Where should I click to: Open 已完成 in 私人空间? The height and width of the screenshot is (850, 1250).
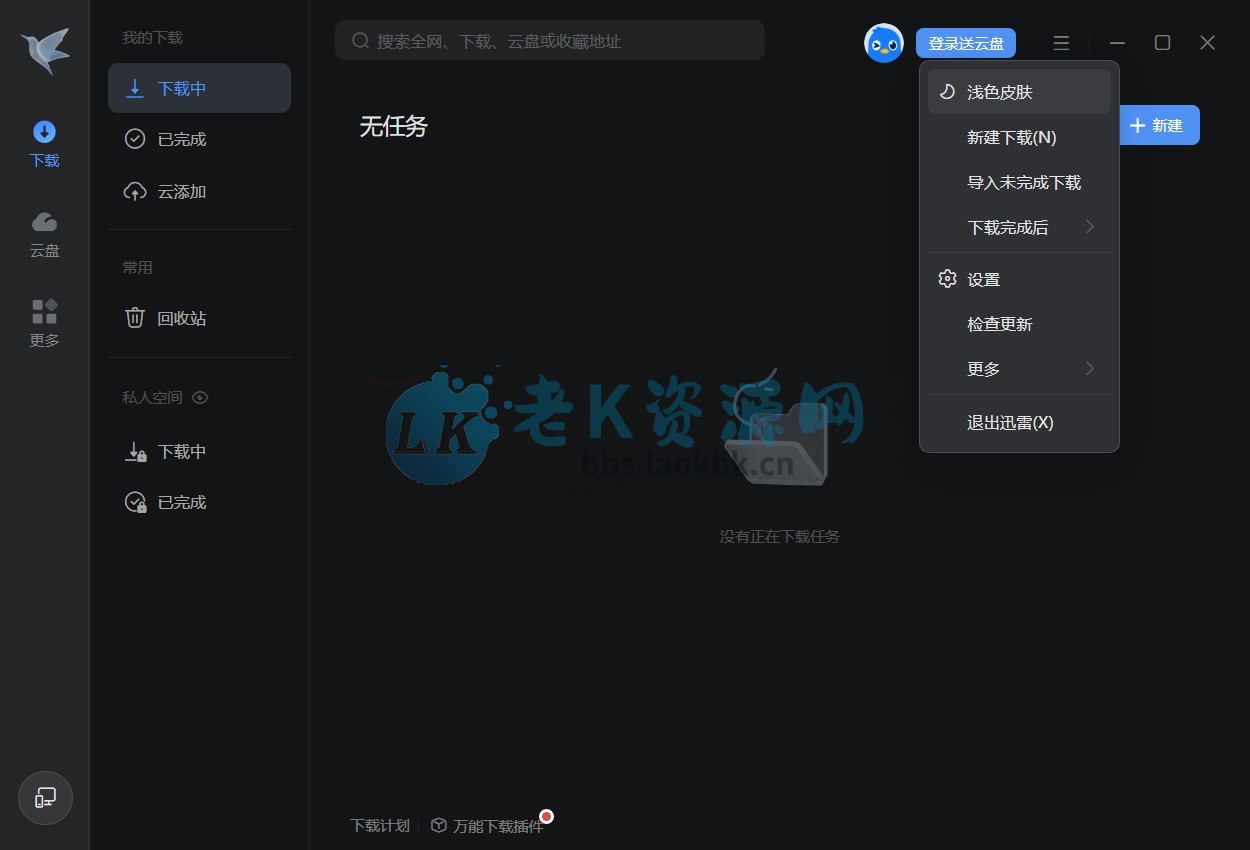click(199, 502)
